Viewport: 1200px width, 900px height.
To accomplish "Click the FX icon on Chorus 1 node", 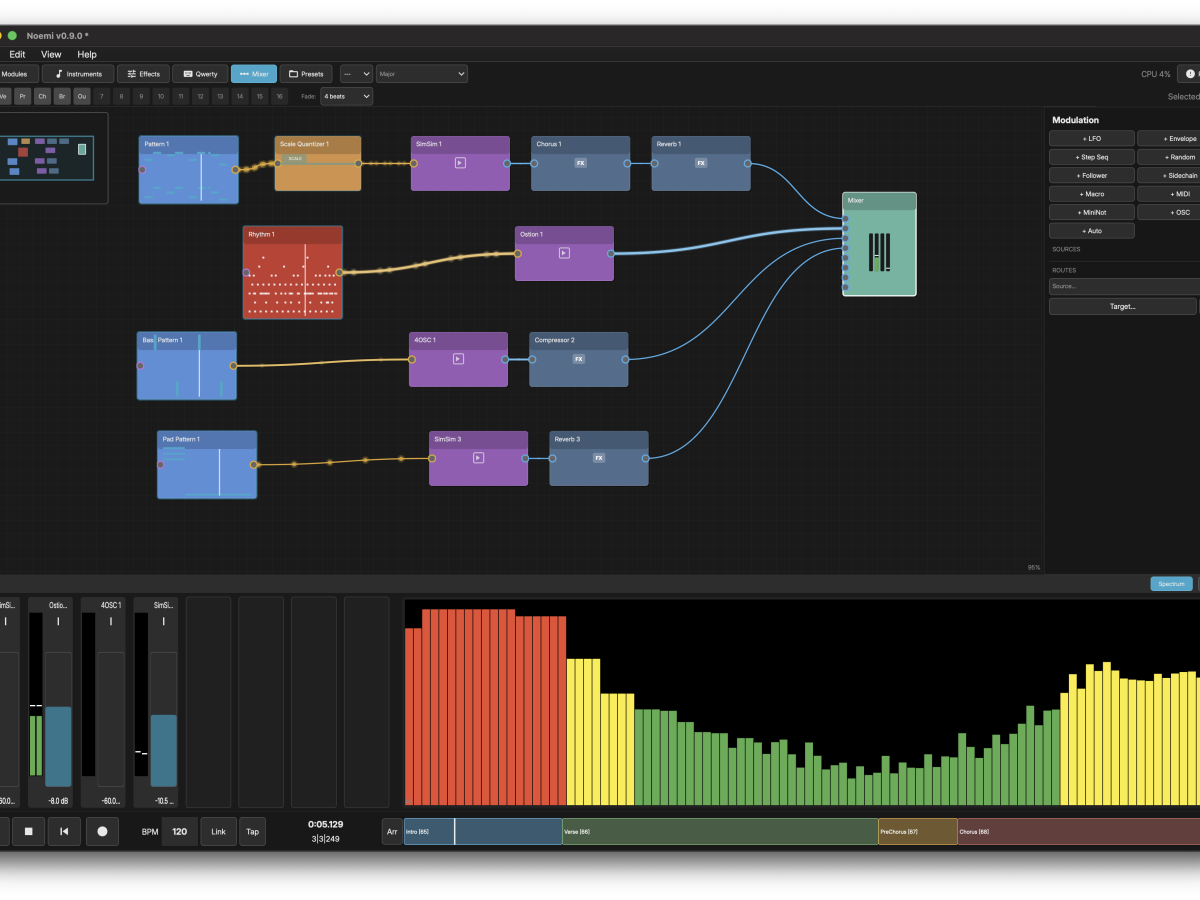I will tap(580, 163).
